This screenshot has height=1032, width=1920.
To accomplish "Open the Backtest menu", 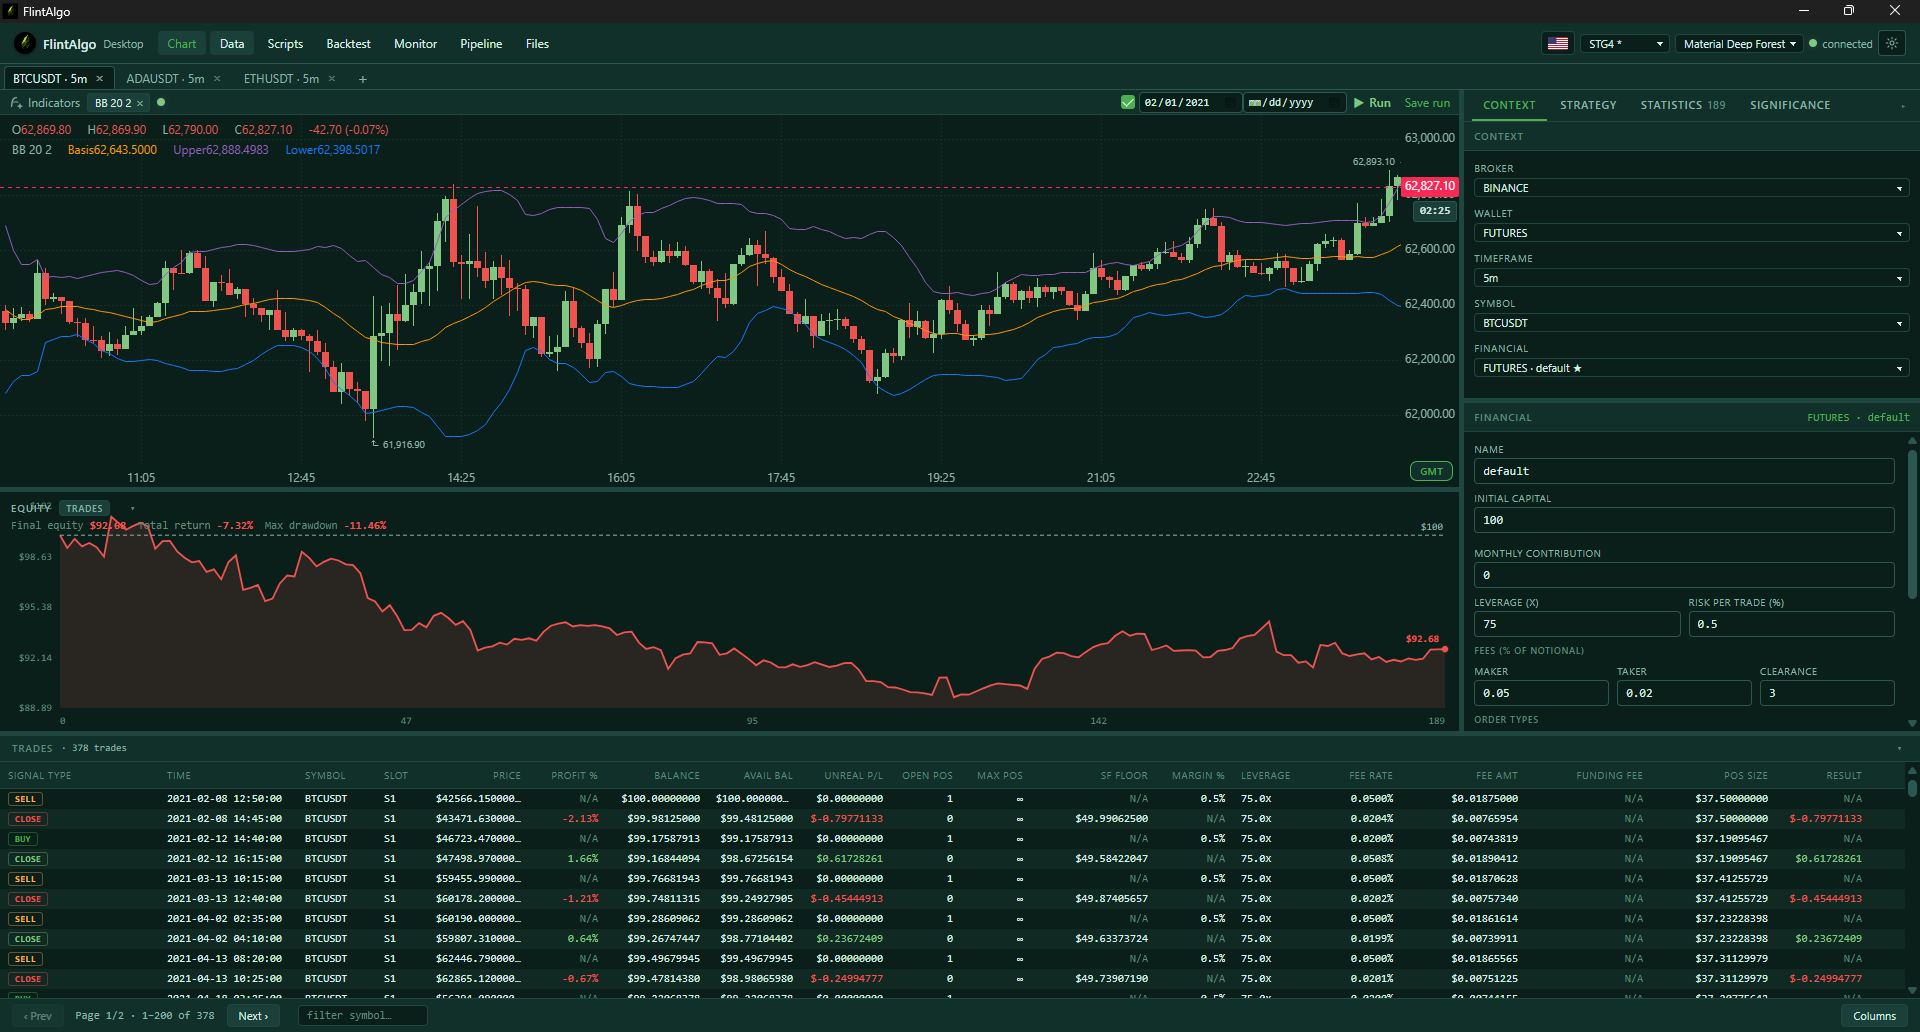I will tap(348, 44).
